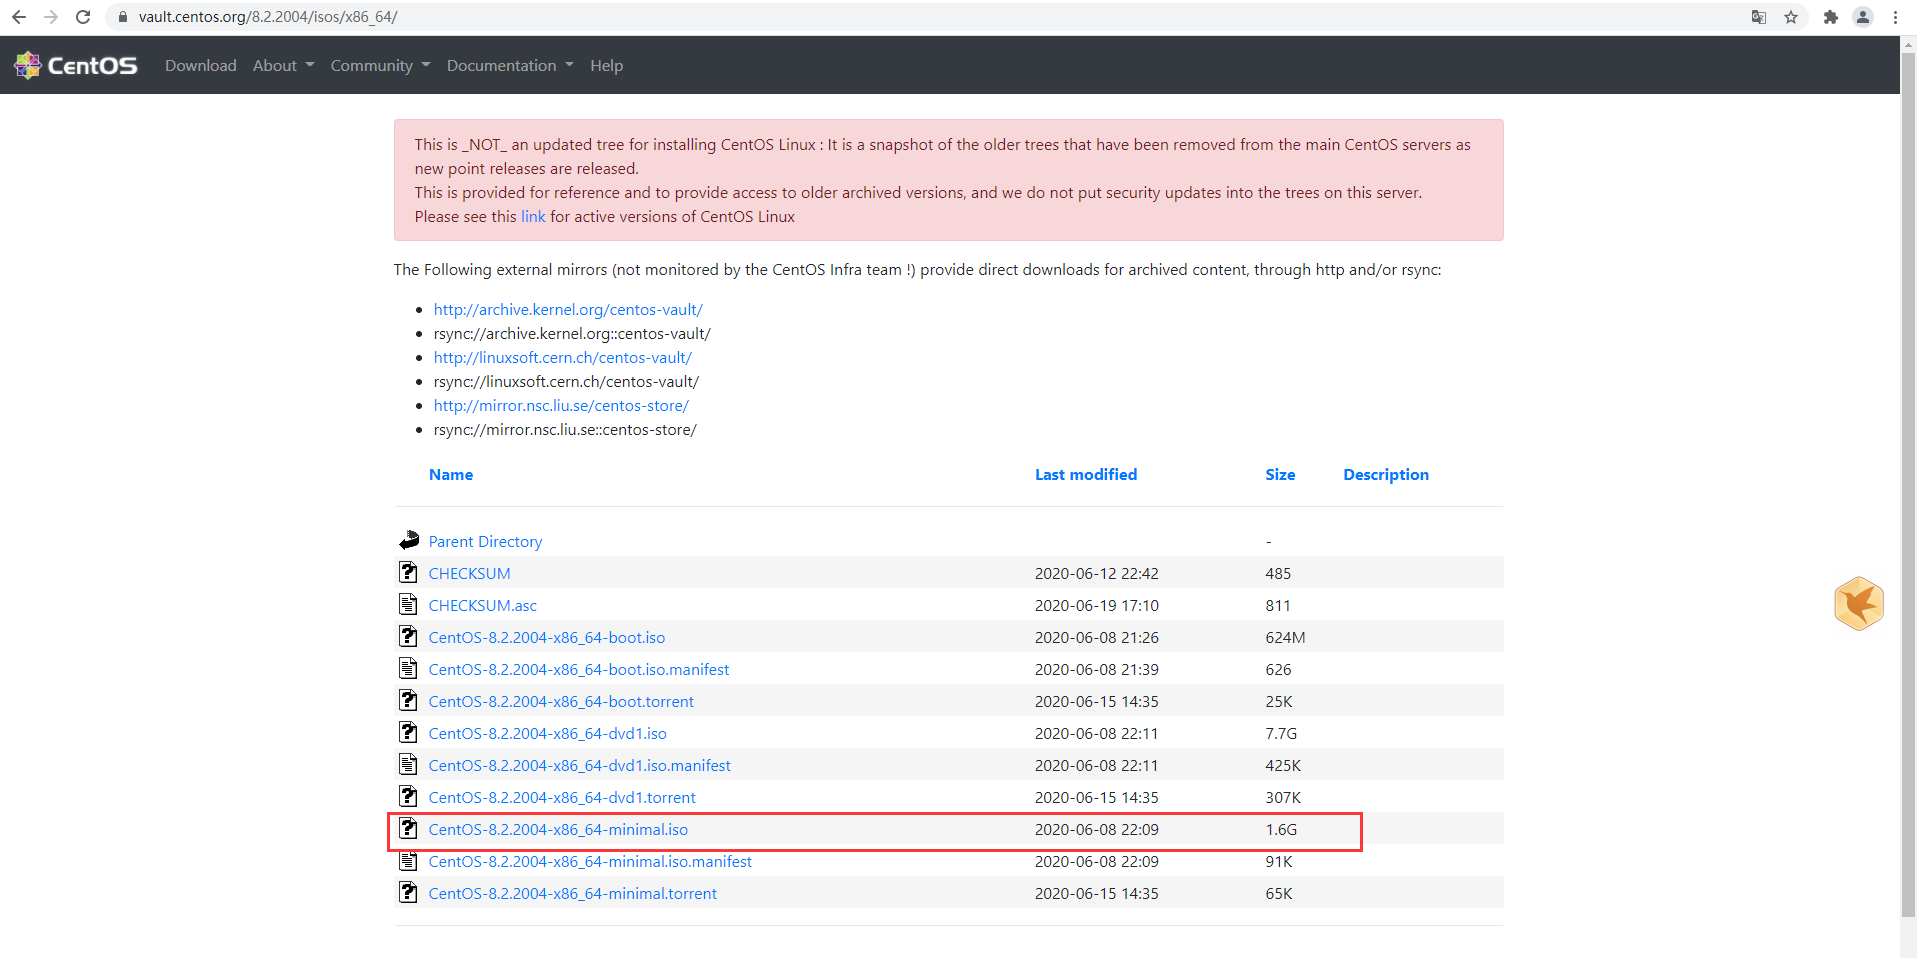Click the date 2020-06-19 17:10
Image resolution: width=1917 pixels, height=958 pixels.
pos(1097,605)
